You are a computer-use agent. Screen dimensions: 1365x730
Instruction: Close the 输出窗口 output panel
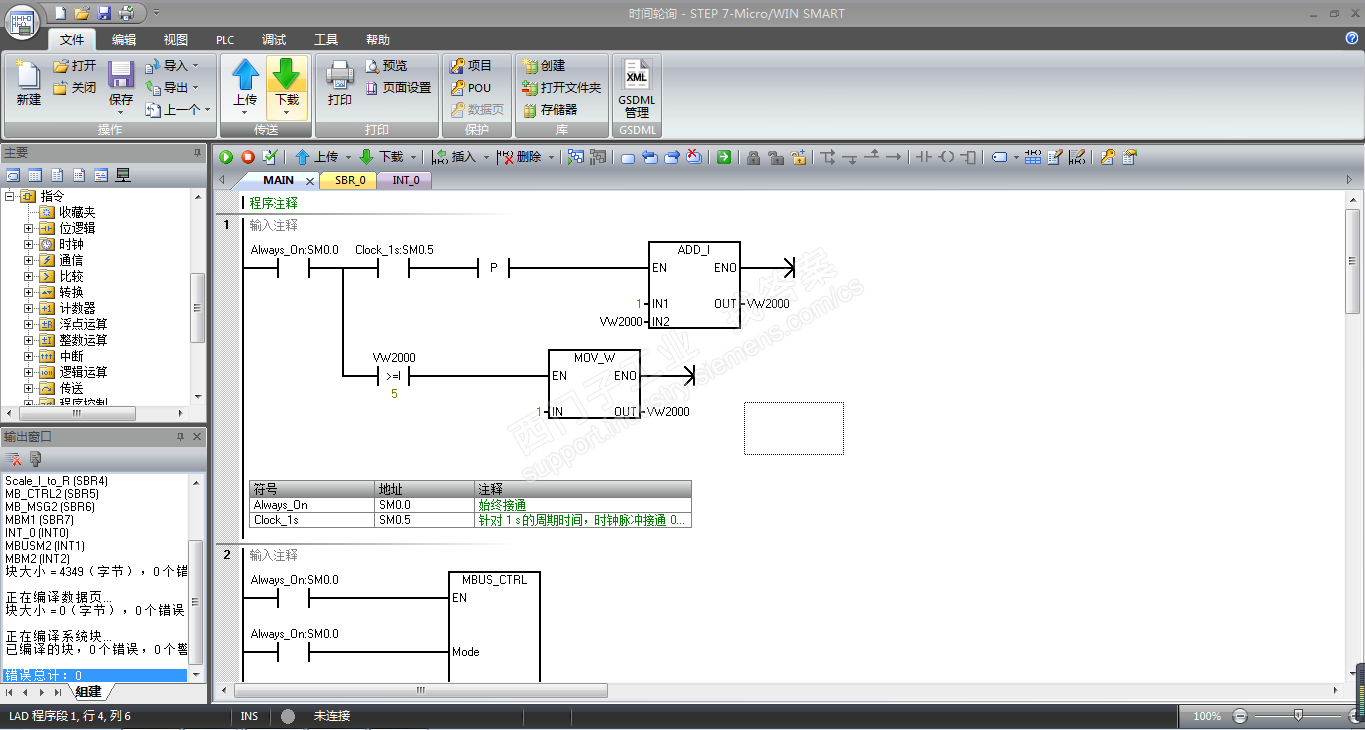pyautogui.click(x=197, y=437)
